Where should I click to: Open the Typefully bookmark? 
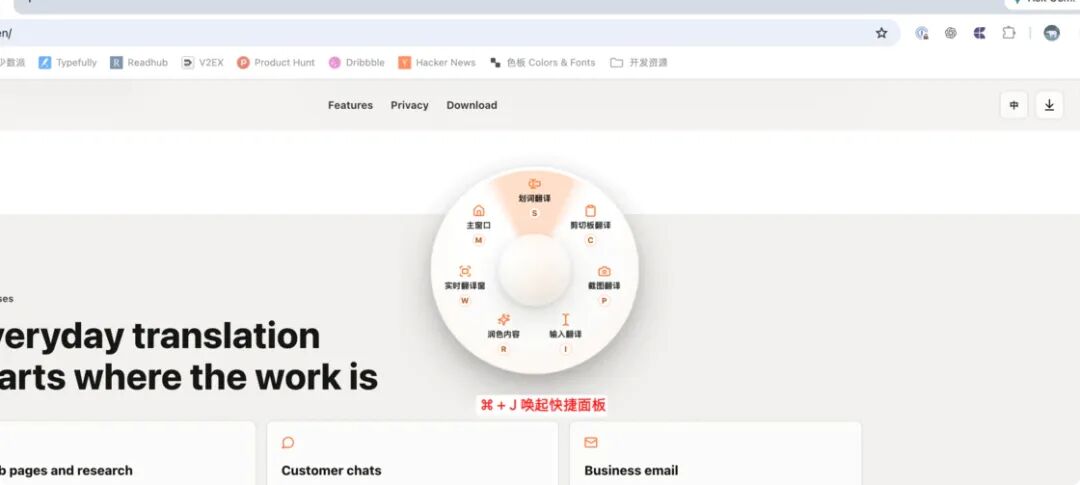[68, 63]
